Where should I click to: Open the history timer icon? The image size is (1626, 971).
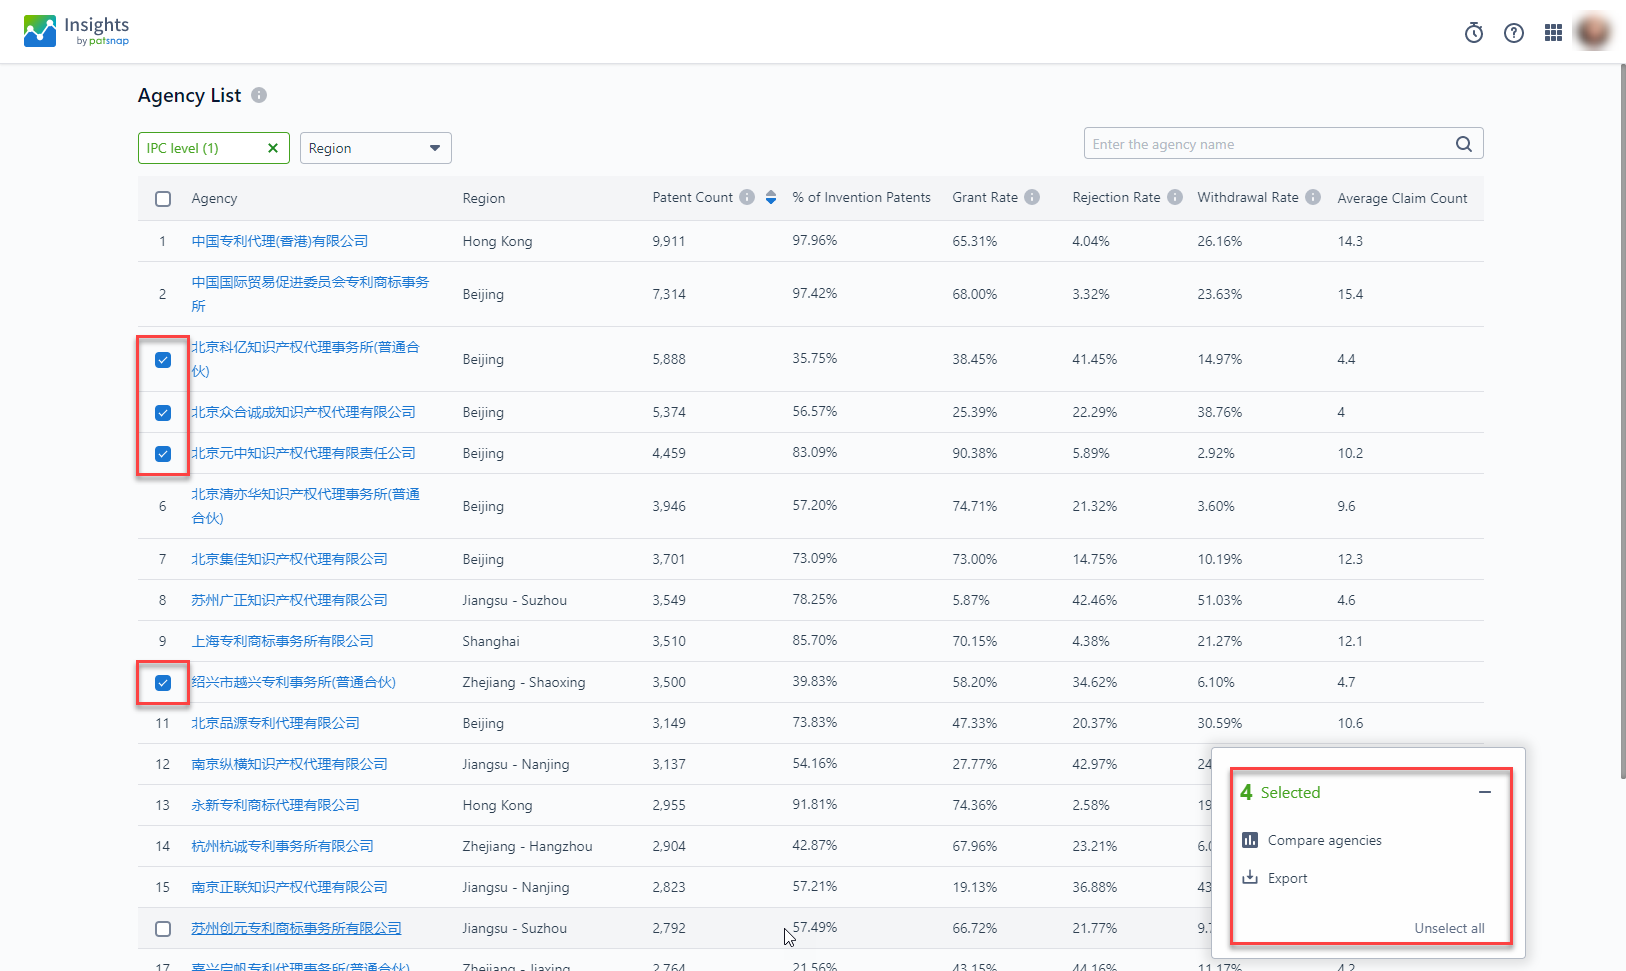(1473, 33)
